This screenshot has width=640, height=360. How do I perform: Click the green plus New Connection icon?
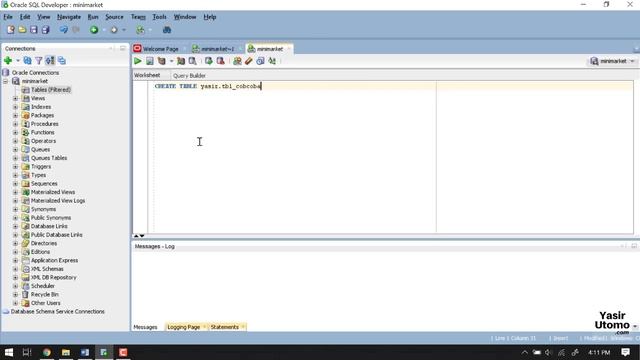click(x=8, y=61)
